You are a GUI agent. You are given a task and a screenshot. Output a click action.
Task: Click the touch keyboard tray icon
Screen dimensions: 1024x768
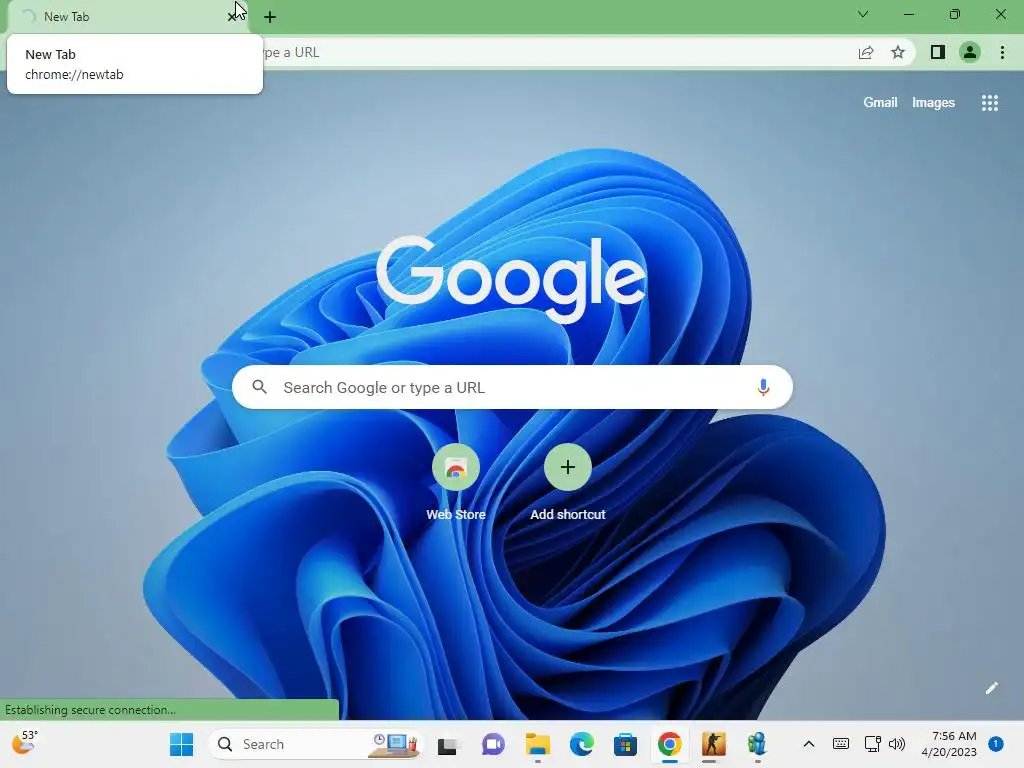pos(841,744)
